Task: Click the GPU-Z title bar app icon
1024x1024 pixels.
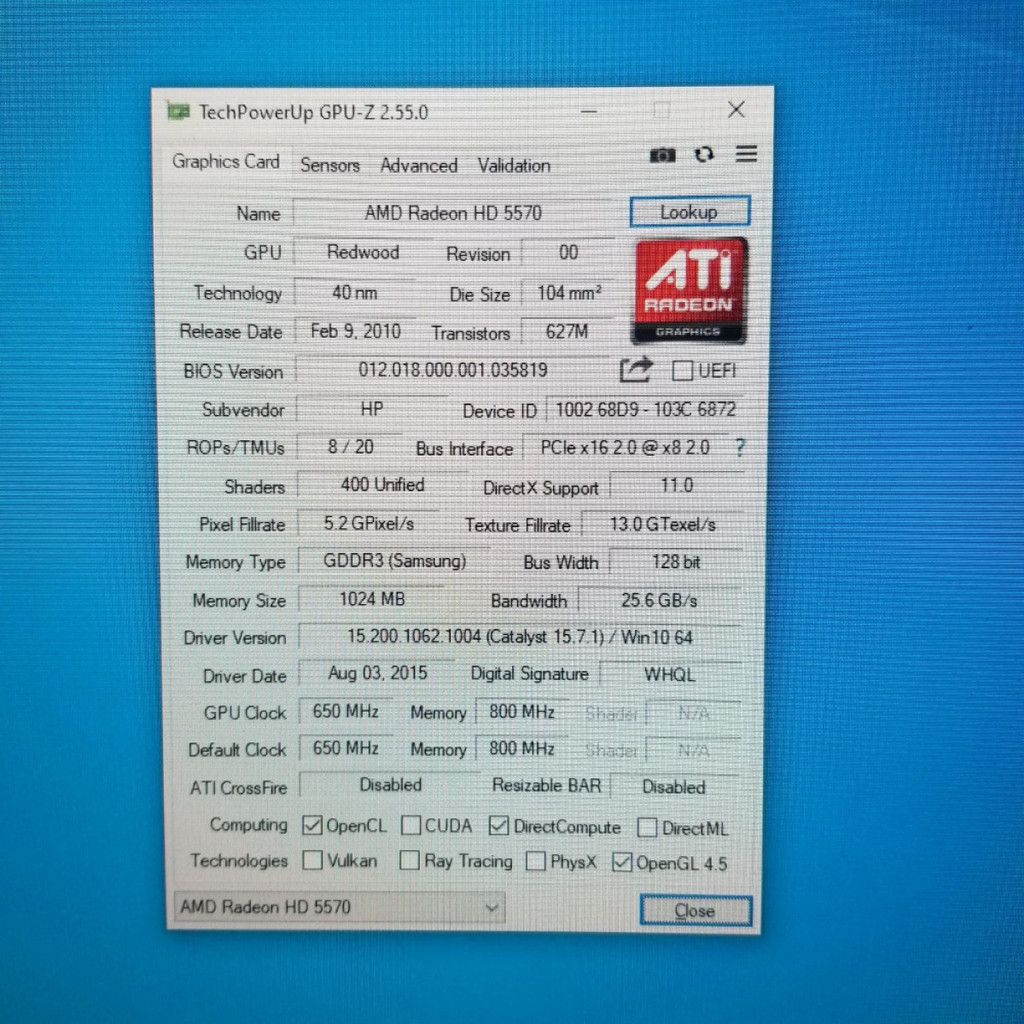Action: tap(178, 112)
